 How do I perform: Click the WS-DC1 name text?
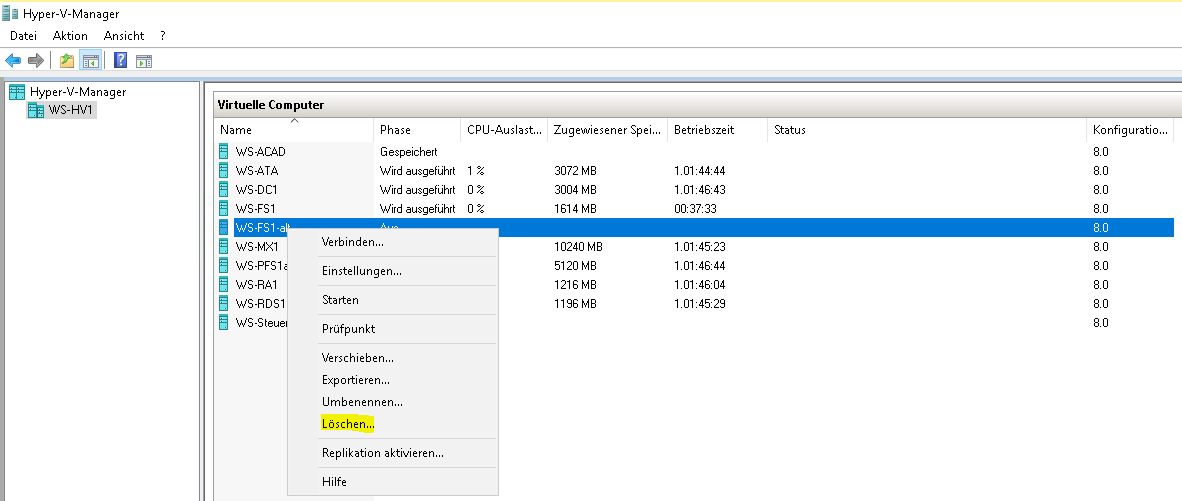[256, 189]
